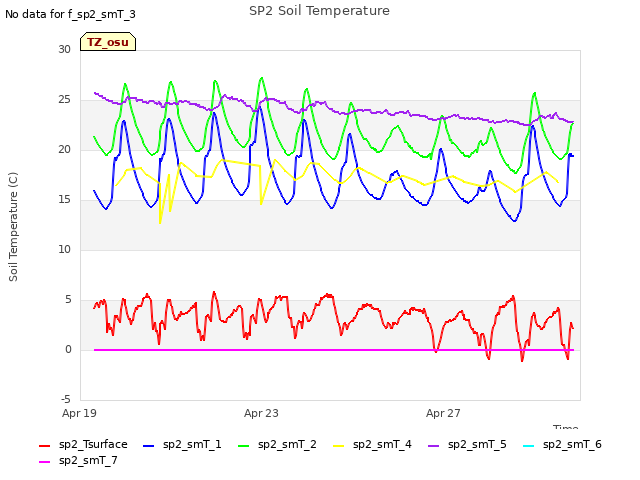Click the magenta sp2_smT_7 legend swatch

click(44, 462)
